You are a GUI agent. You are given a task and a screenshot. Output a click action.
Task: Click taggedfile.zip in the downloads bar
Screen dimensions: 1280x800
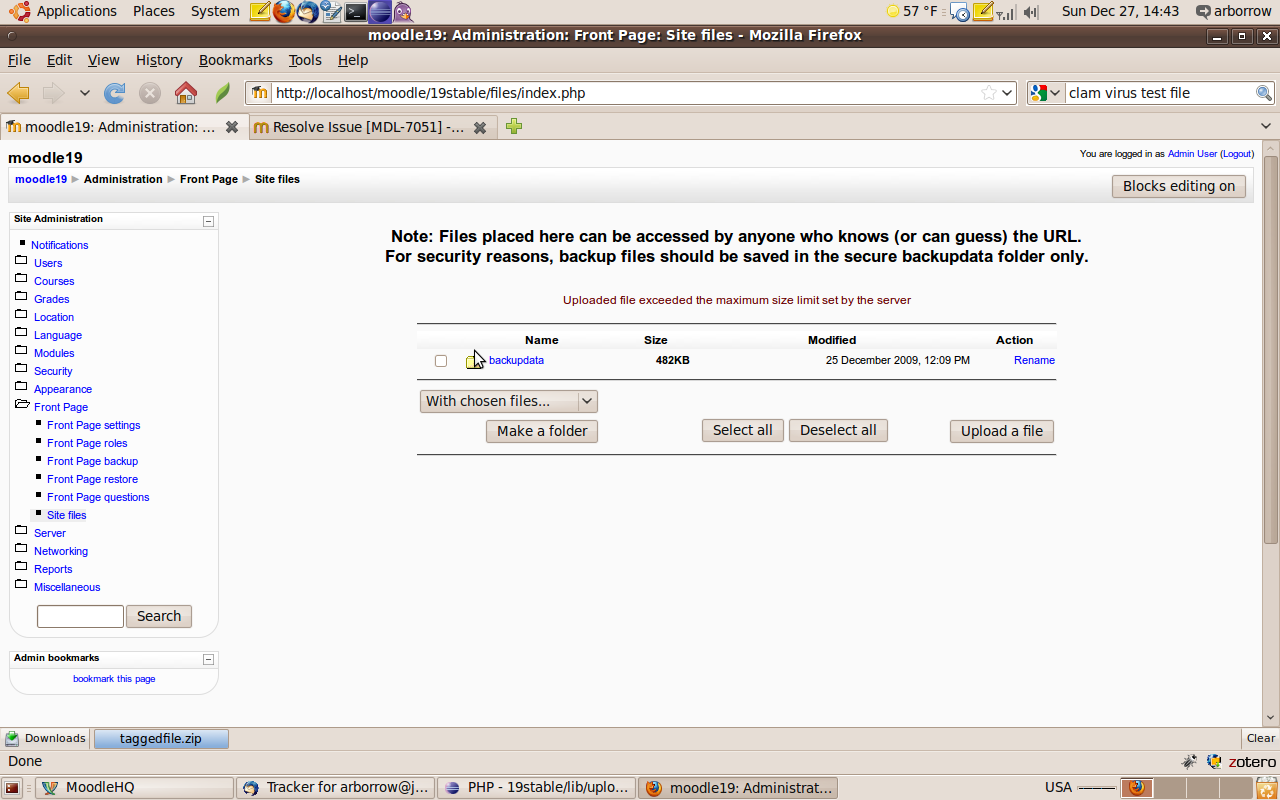161,739
